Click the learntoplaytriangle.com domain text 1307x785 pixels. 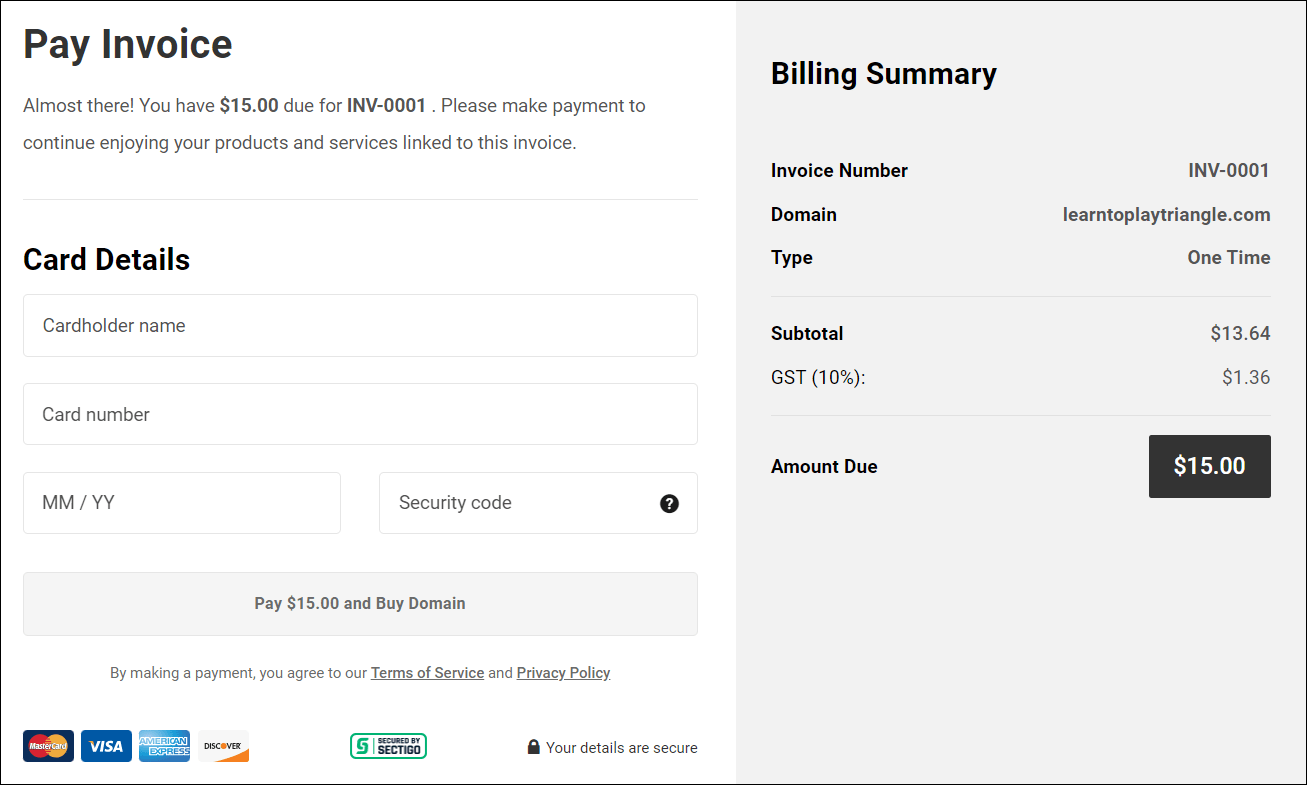tap(1166, 214)
